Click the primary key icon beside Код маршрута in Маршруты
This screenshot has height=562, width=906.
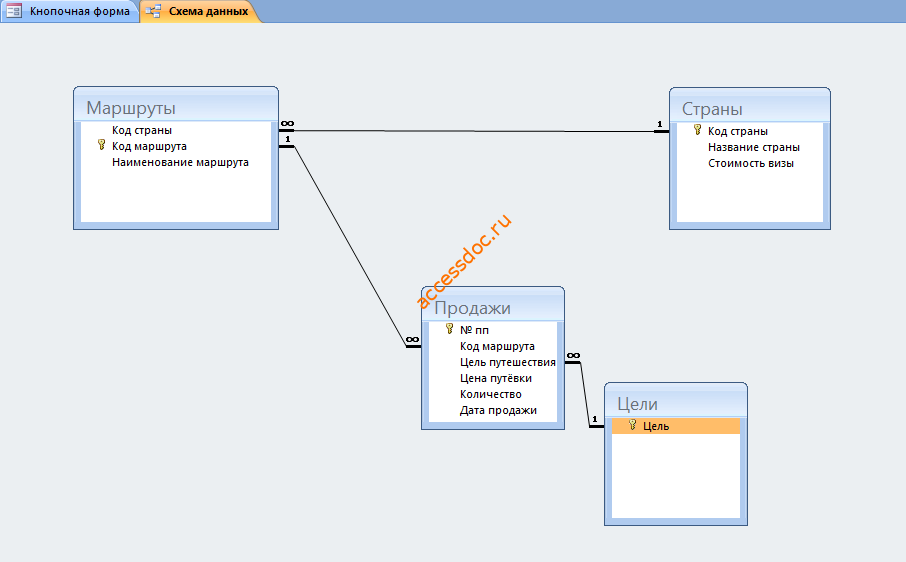coord(102,145)
